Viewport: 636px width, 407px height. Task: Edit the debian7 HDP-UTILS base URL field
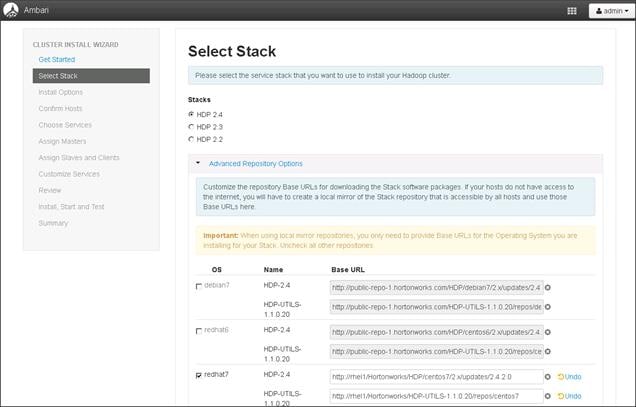pyautogui.click(x=436, y=307)
